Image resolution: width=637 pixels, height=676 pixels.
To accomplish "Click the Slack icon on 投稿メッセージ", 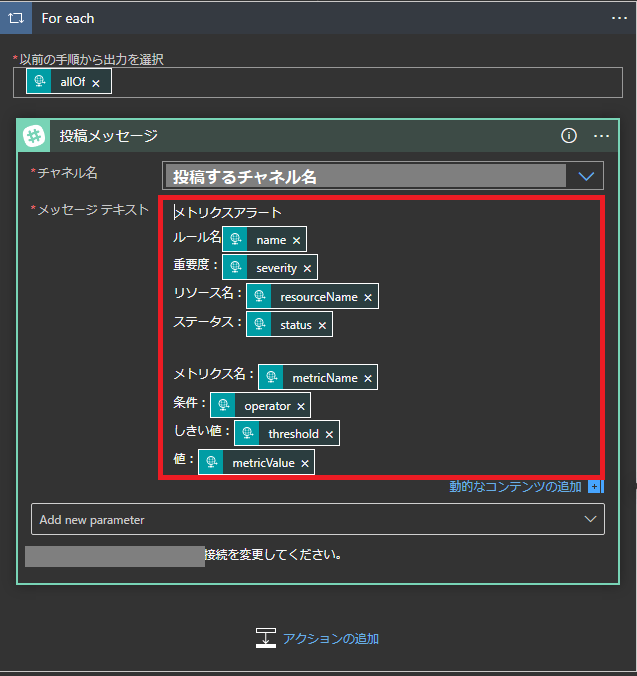I will click(x=34, y=136).
